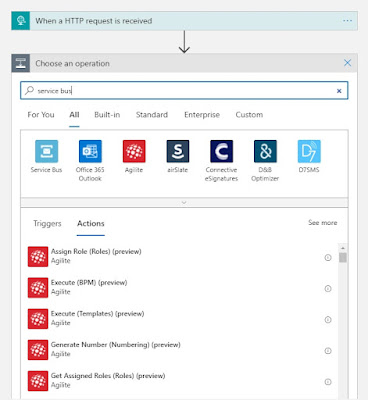This screenshot has width=368, height=400.
Task: Click Agilite icon beside Assign Role action
Action: (x=38, y=257)
